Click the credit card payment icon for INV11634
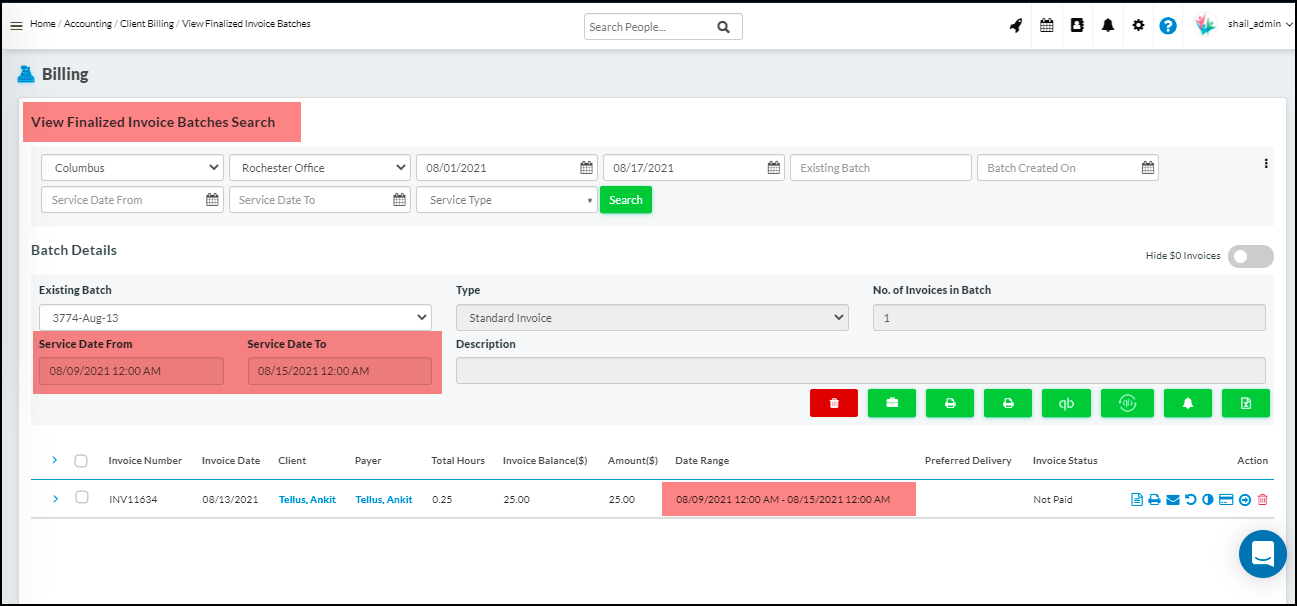The image size is (1297, 606). point(1226,500)
